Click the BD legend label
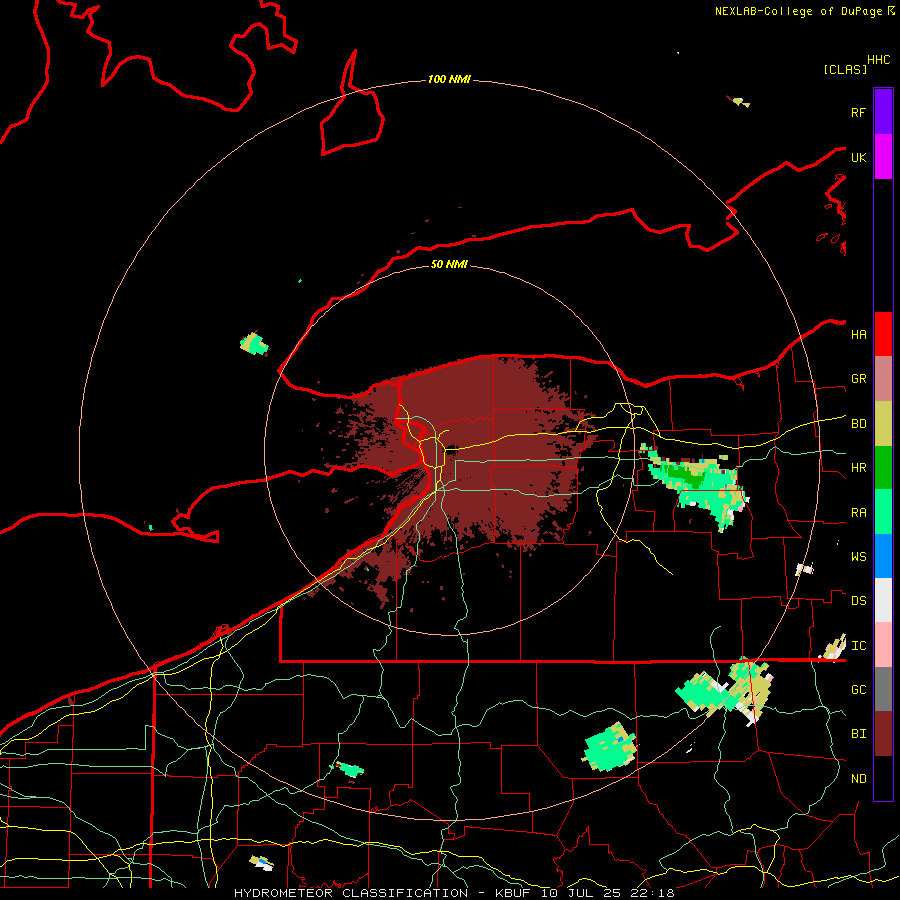Viewport: 900px width, 900px height. pyautogui.click(x=858, y=424)
